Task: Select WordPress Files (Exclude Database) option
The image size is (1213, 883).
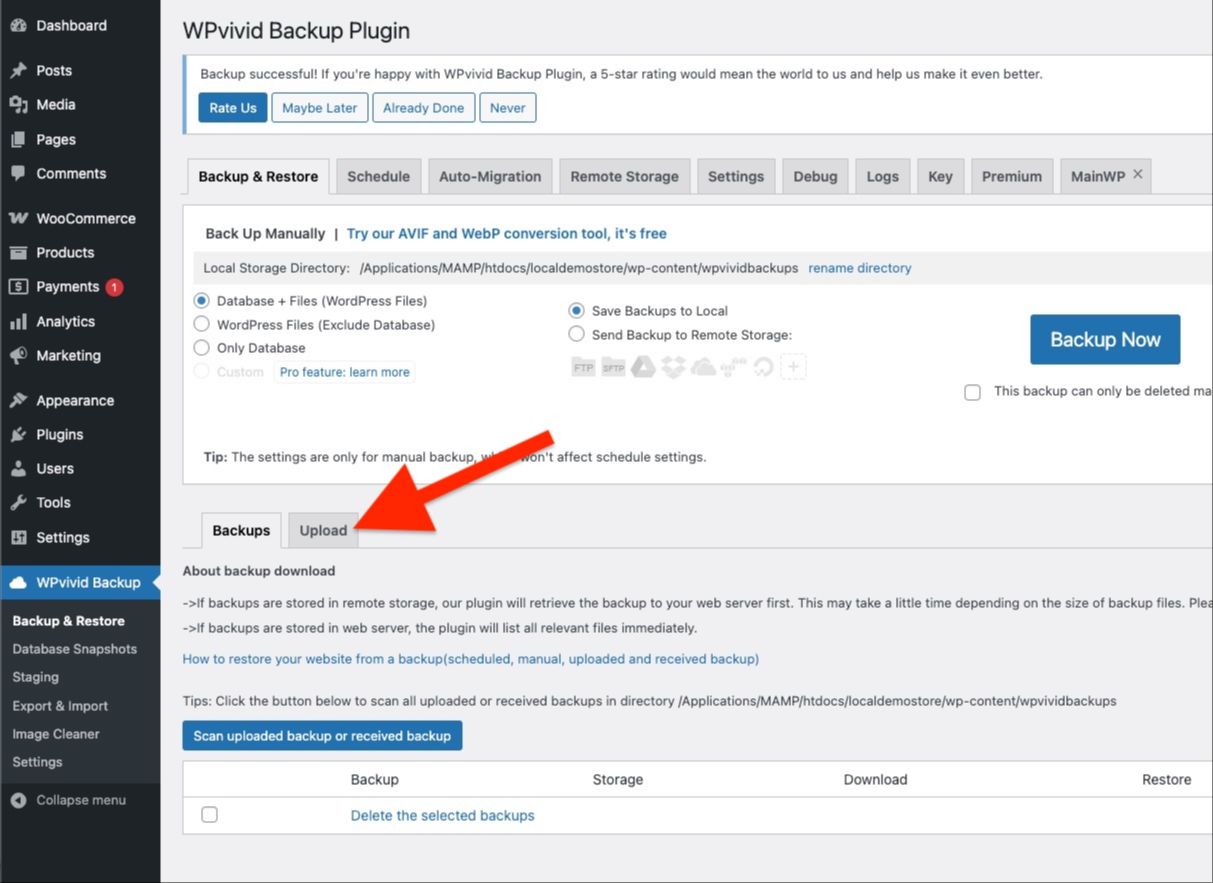Action: [202, 324]
